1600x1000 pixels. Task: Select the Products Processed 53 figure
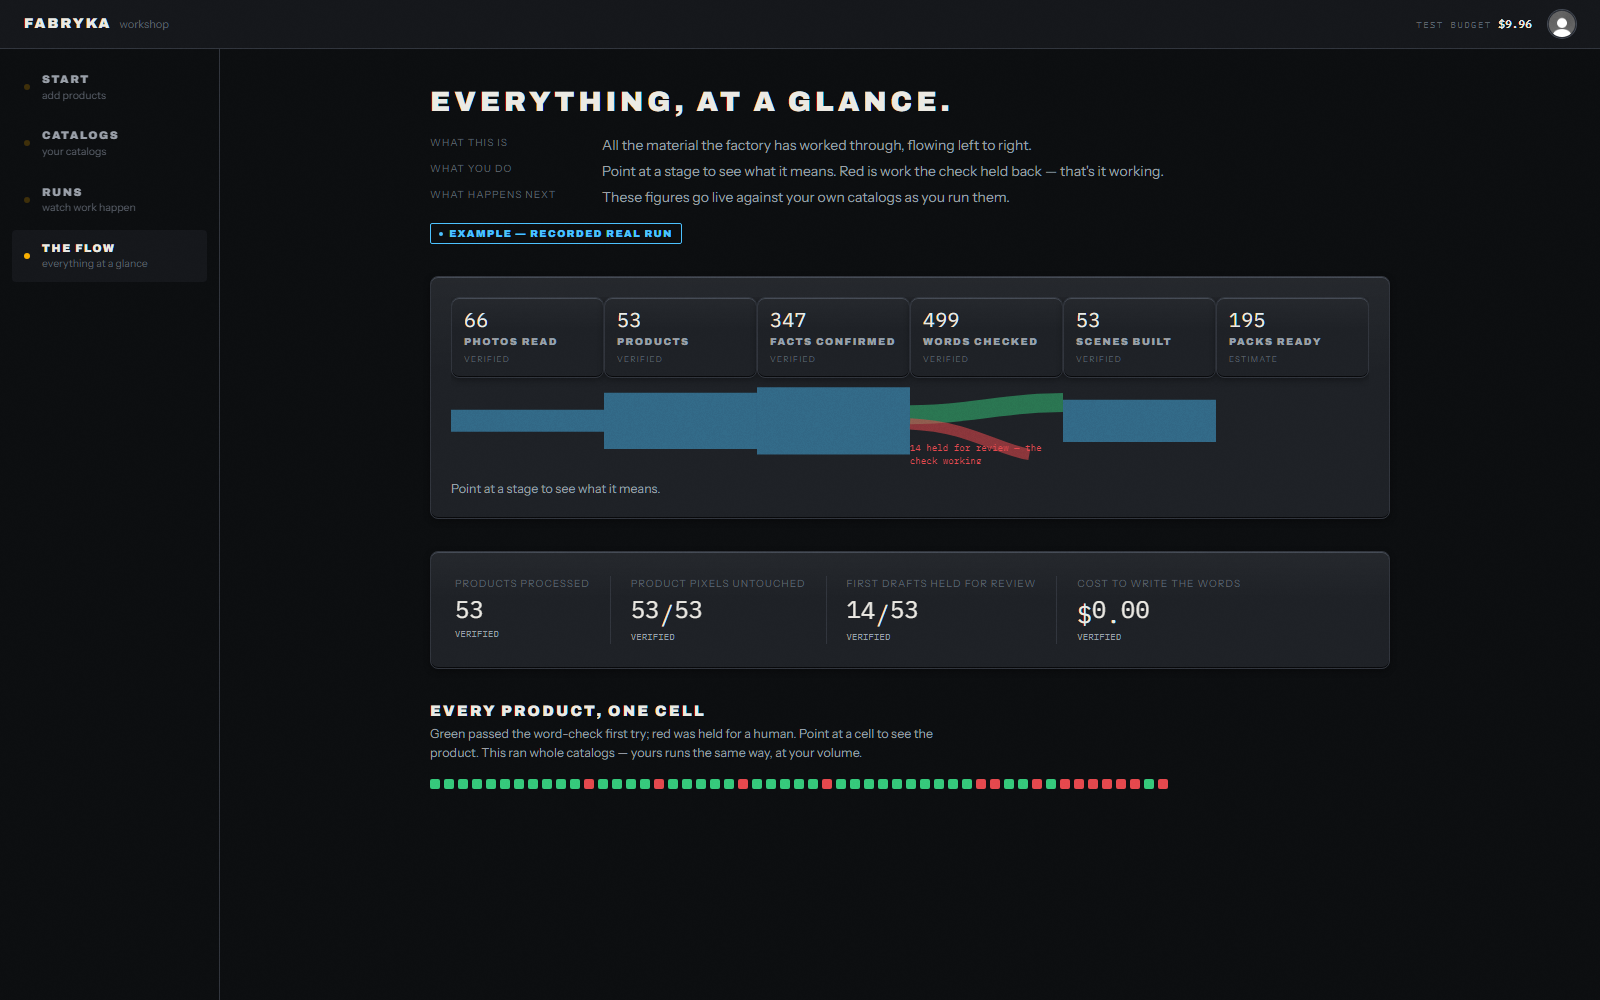tap(469, 610)
